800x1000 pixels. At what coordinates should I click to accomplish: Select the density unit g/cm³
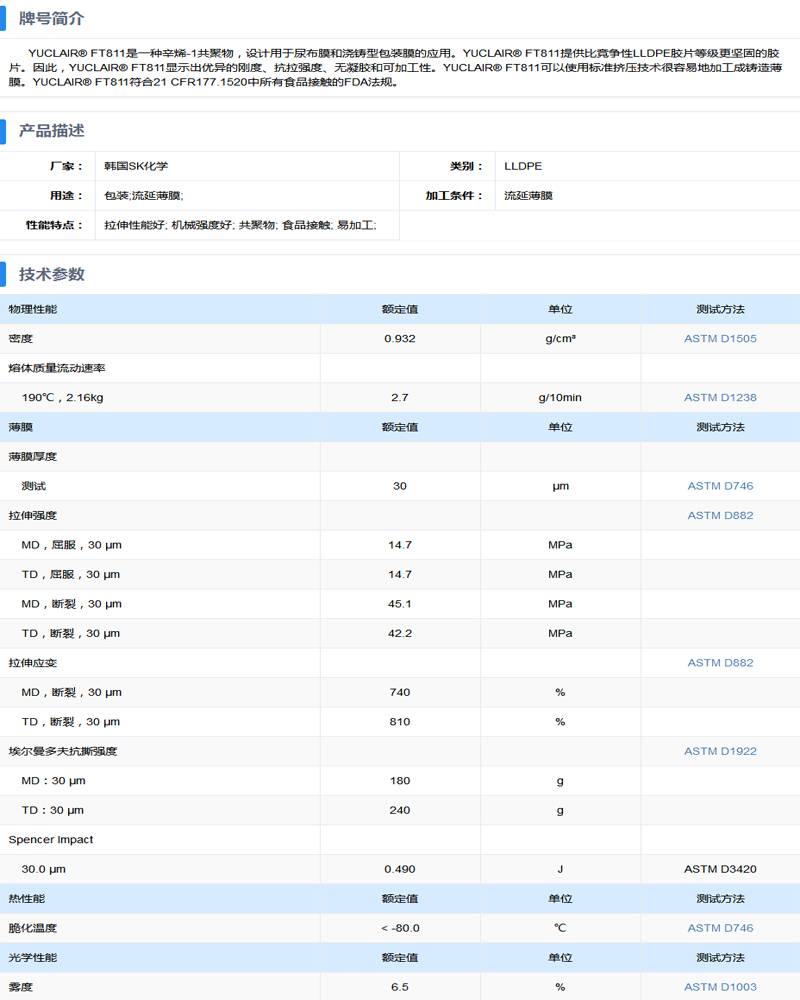(560, 339)
